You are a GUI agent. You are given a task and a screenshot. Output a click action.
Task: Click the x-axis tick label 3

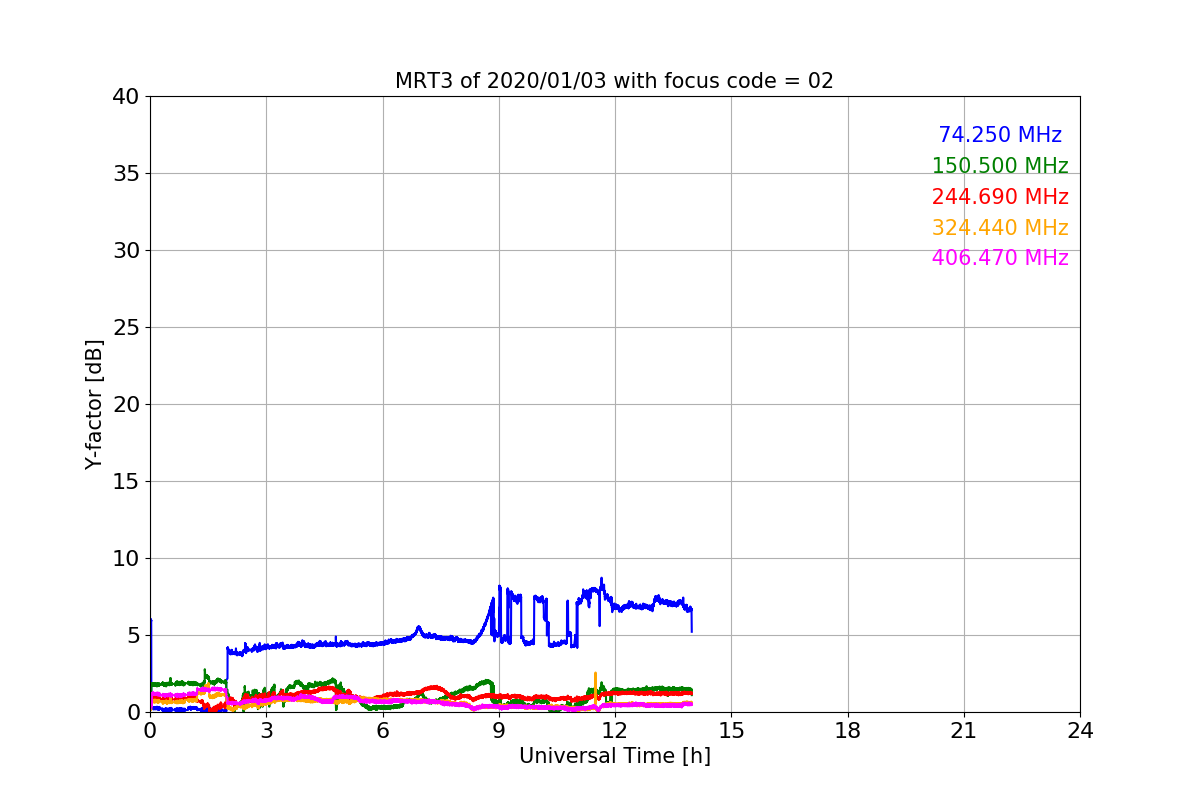tap(266, 731)
